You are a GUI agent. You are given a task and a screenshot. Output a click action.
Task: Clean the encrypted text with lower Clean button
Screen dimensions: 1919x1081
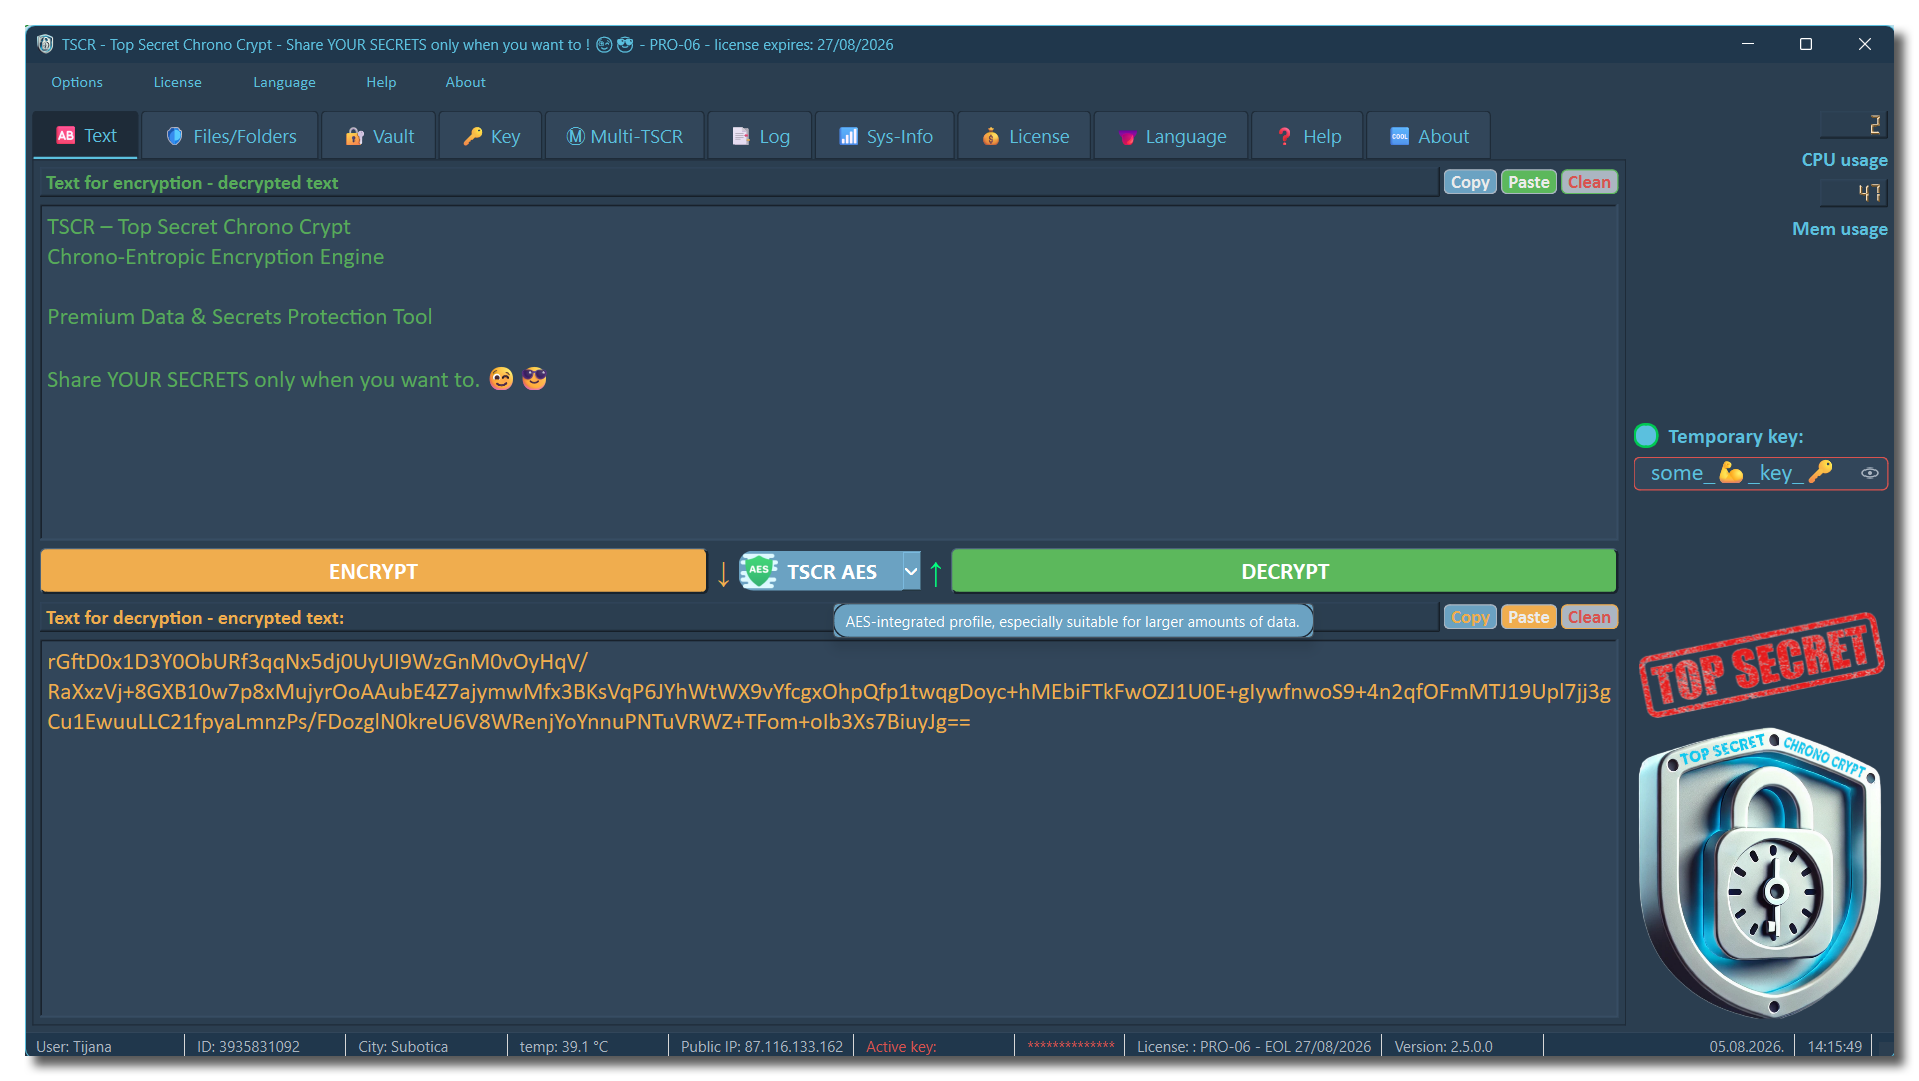(x=1589, y=617)
